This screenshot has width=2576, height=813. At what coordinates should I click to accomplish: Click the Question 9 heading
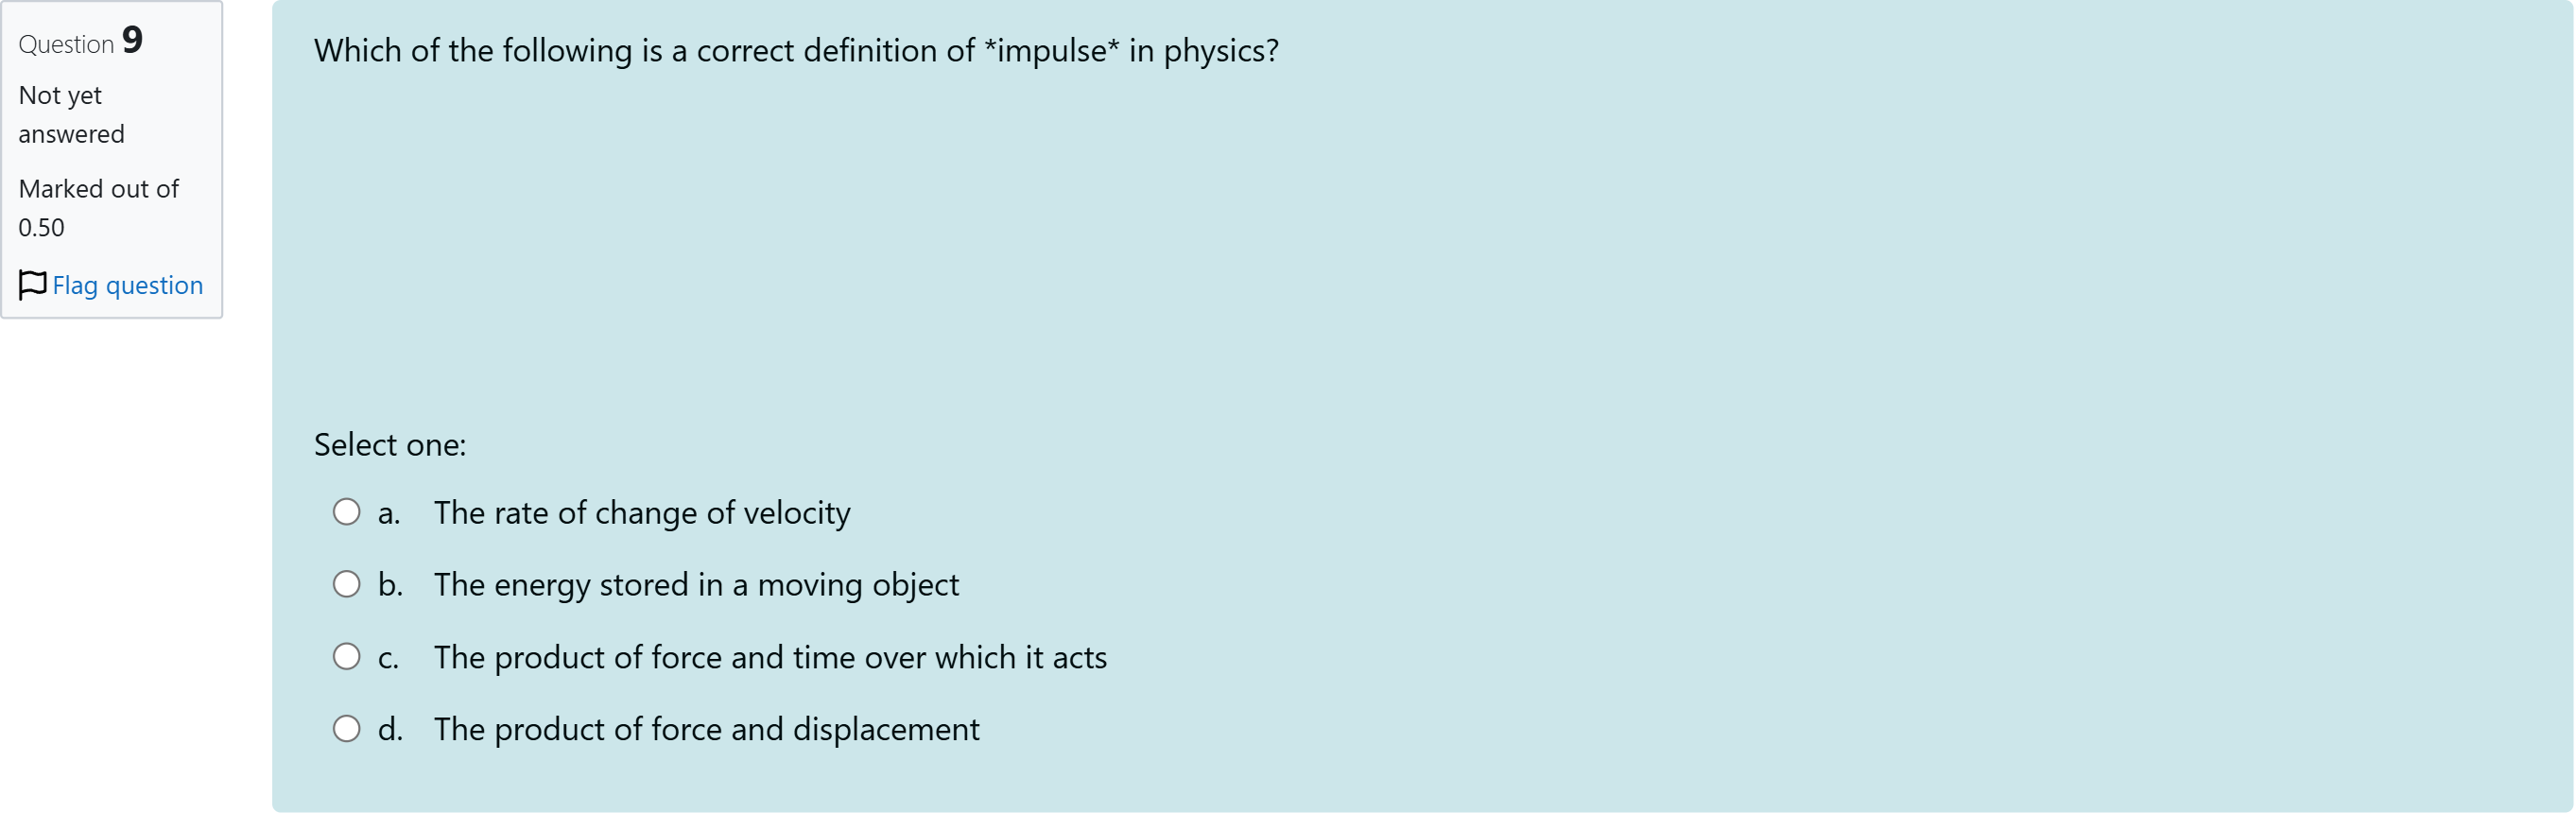click(79, 42)
